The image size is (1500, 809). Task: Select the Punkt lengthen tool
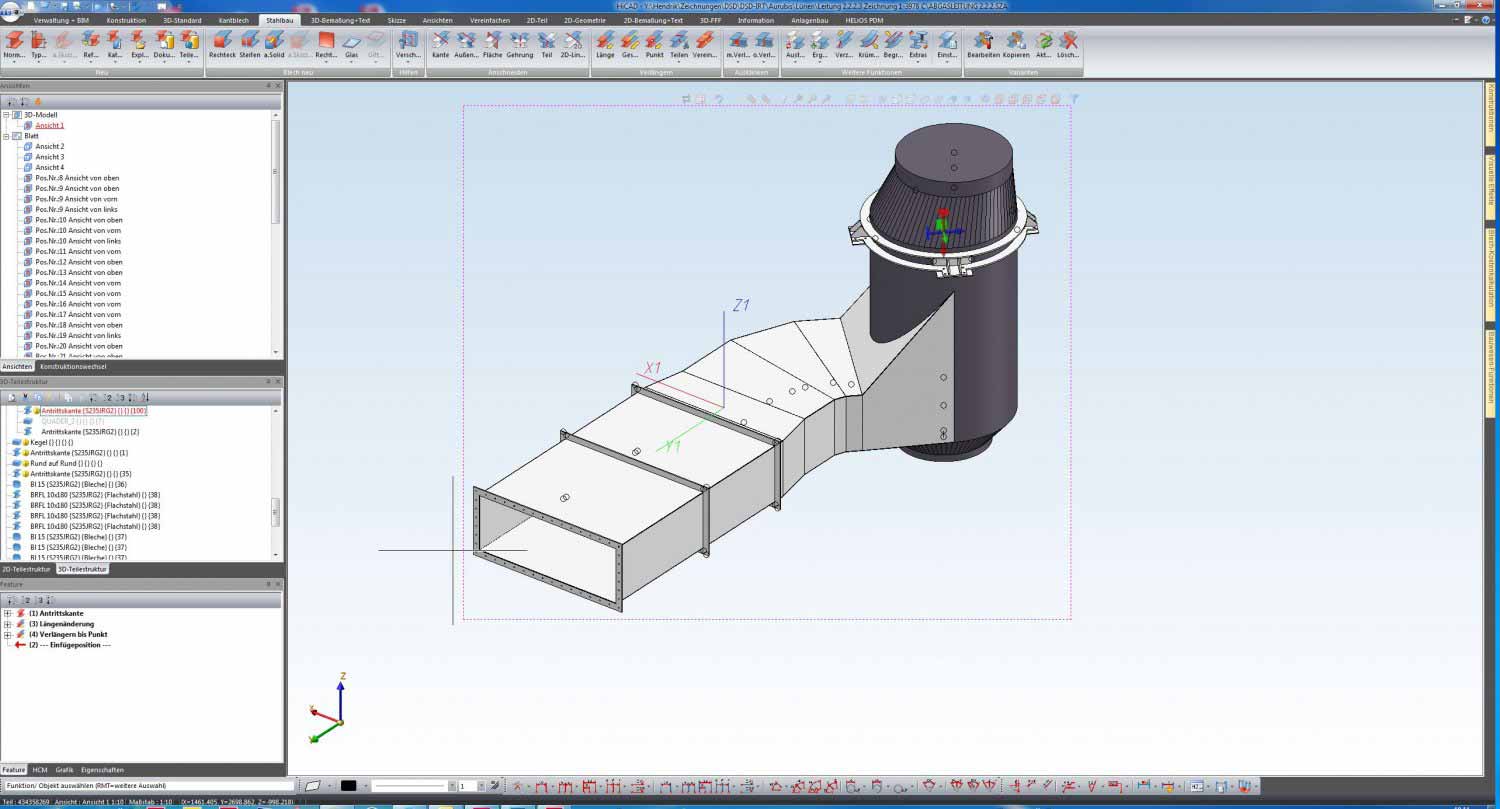point(655,44)
